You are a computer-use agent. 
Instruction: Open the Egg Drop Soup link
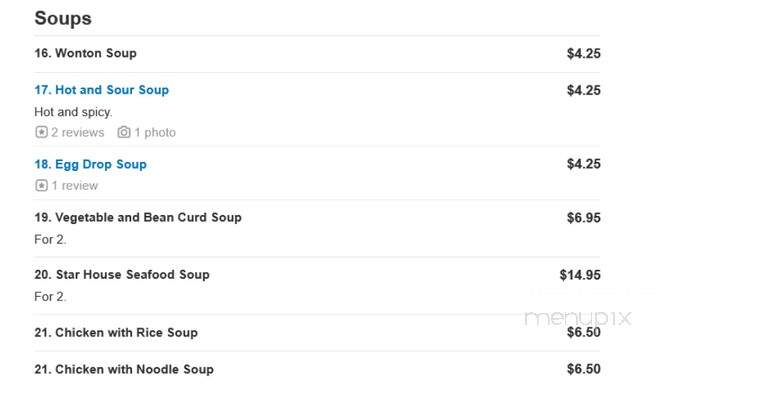[x=90, y=164]
